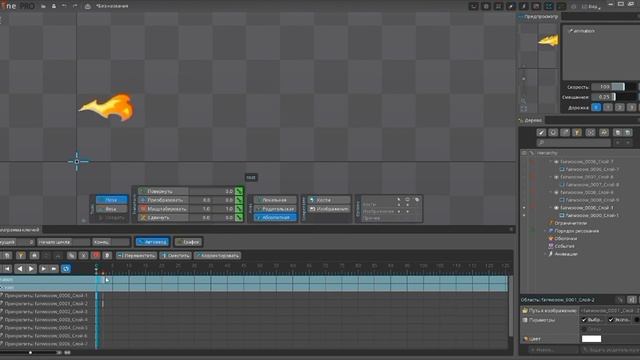Click the Начало цикла (Loop start) field
This screenshot has width=640, height=360.
coord(63,242)
